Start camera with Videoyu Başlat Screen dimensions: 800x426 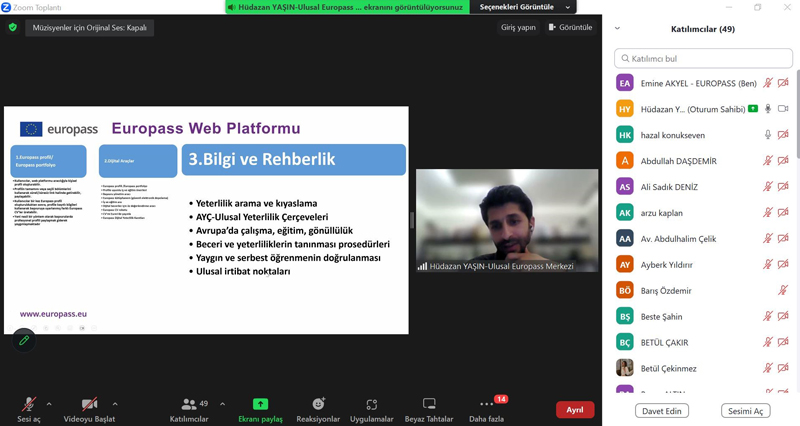[89, 410]
